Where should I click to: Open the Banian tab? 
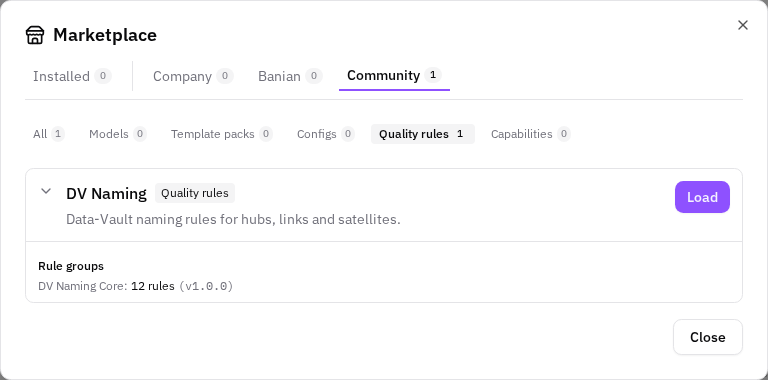point(290,76)
